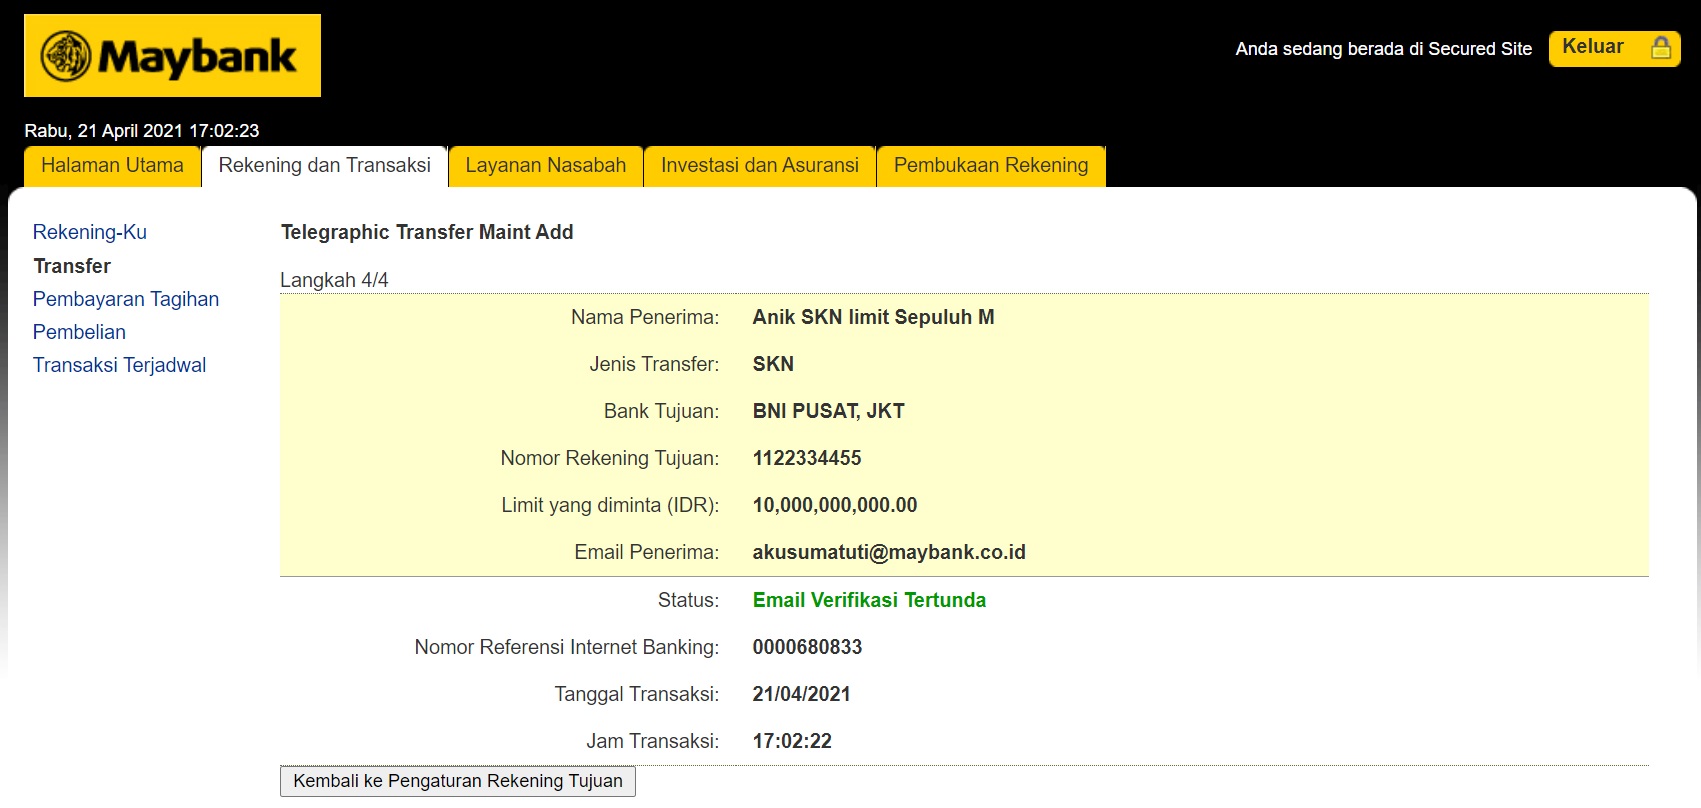Go to Pembelian in sidebar
Screen dimensions: 1701x808
point(79,332)
